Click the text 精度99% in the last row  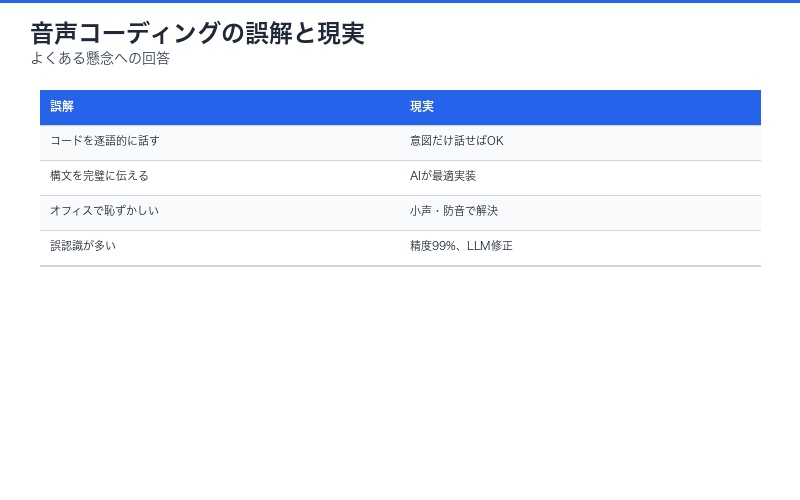[x=433, y=246]
